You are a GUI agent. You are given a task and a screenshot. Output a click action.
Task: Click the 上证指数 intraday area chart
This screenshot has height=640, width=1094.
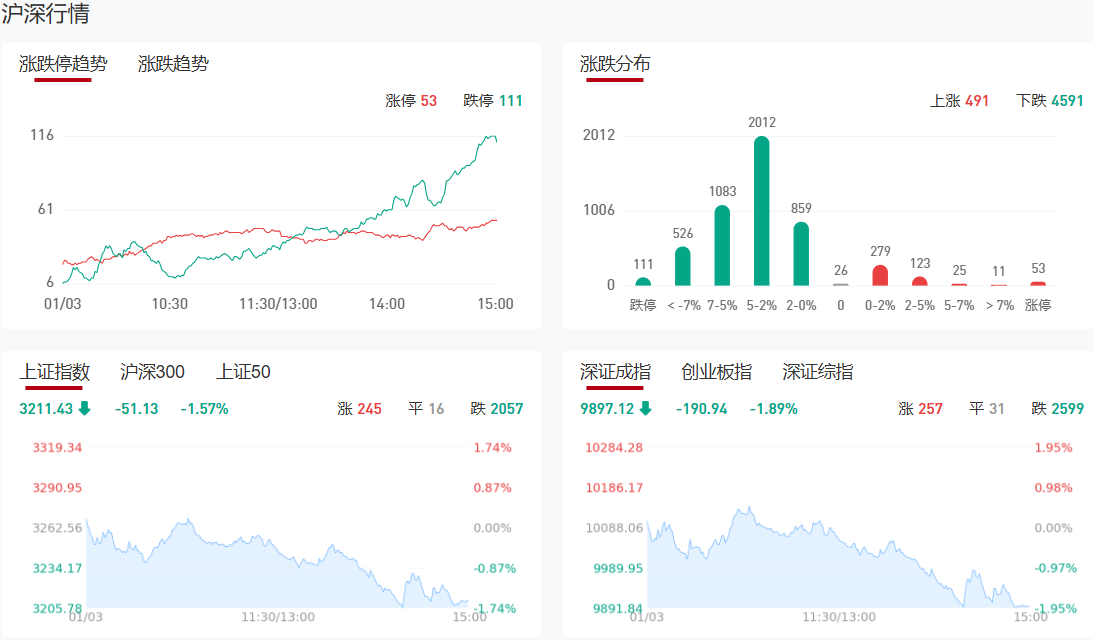pyautogui.click(x=278, y=563)
